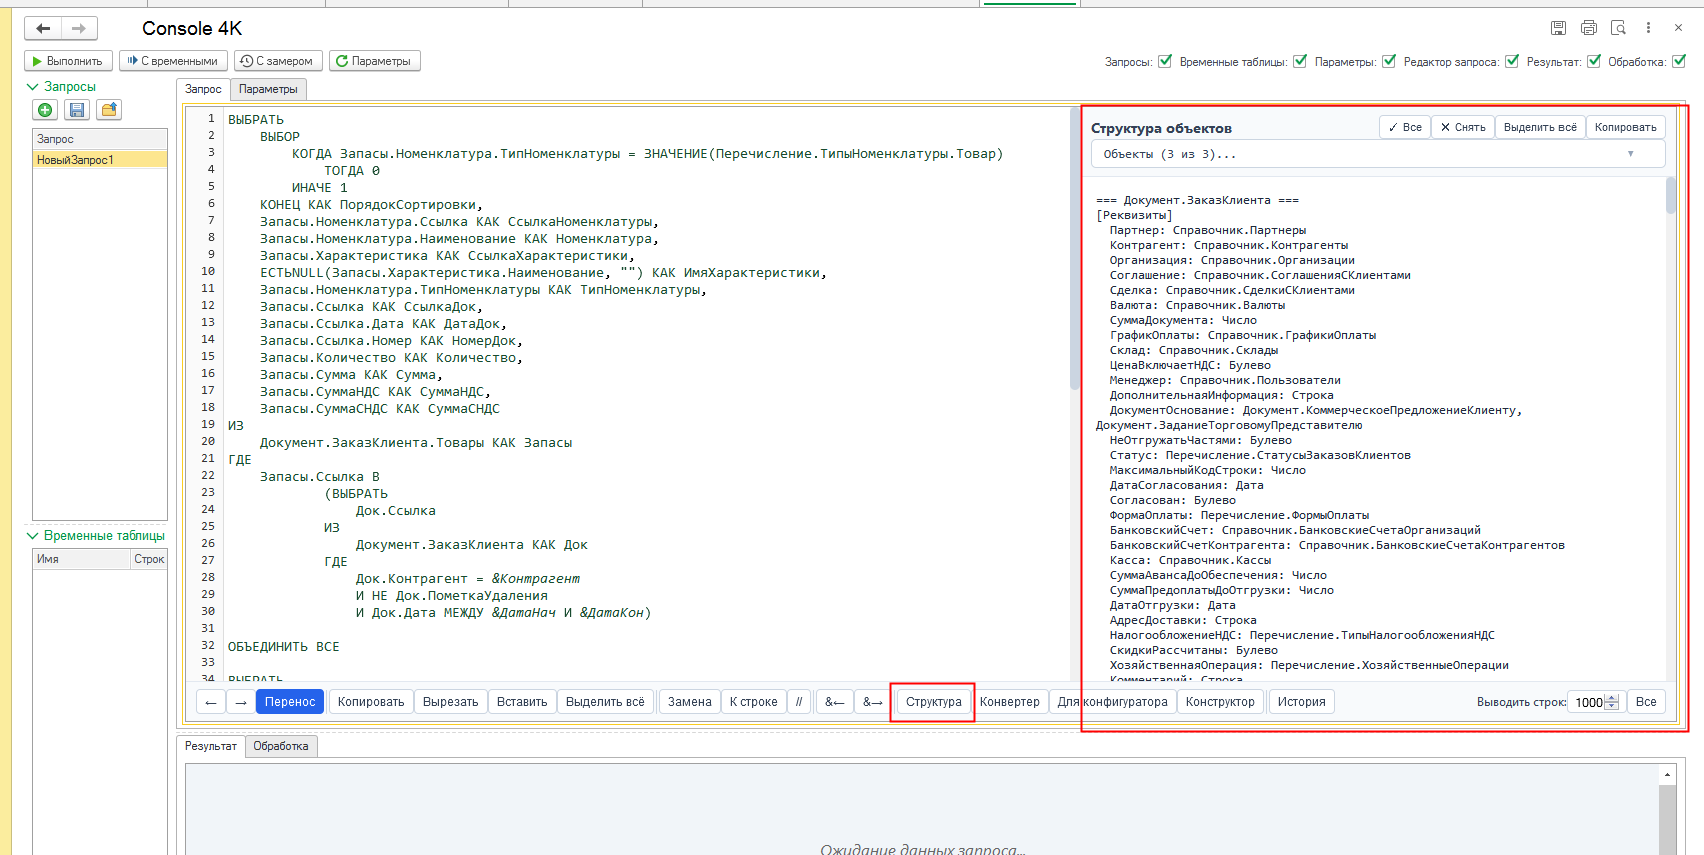This screenshot has height=855, width=1704.
Task: Click the print preview magnifier icon
Action: [1618, 28]
